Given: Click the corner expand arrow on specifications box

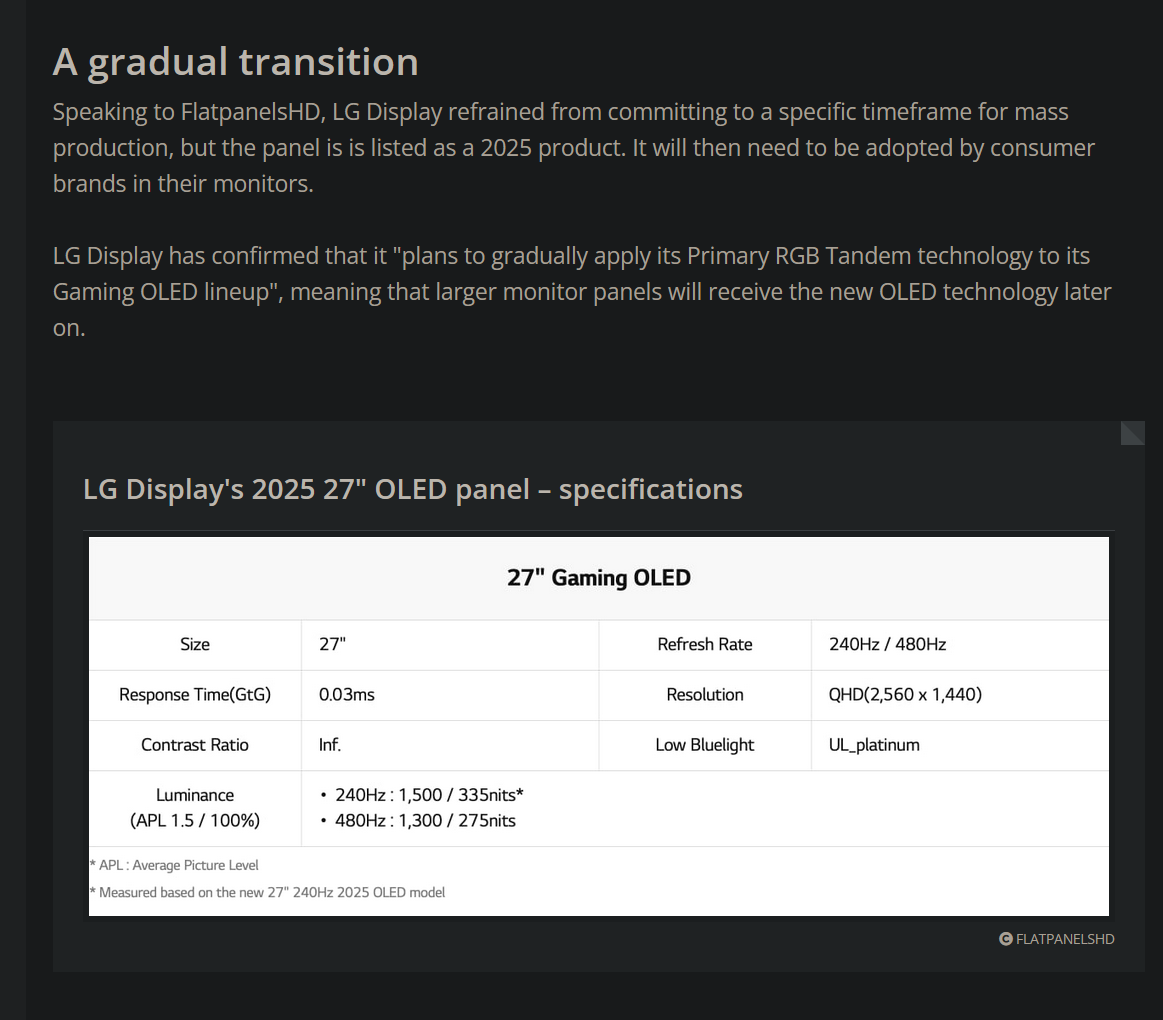Looking at the screenshot, I should (1132, 432).
